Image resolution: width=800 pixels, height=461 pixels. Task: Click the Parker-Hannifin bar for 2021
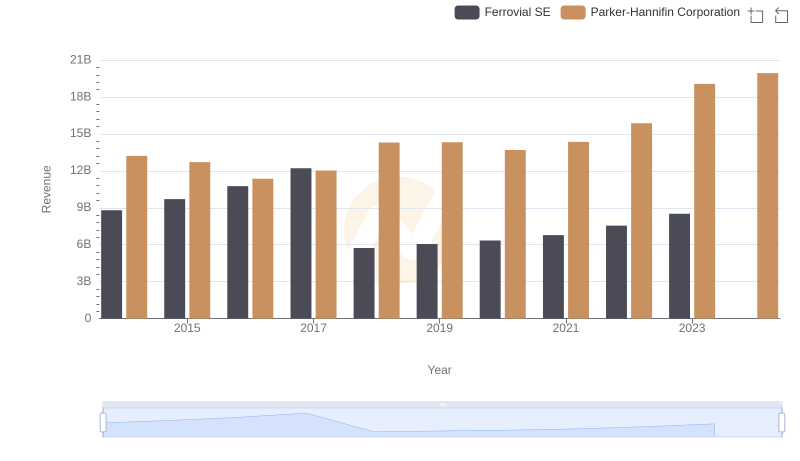(579, 230)
